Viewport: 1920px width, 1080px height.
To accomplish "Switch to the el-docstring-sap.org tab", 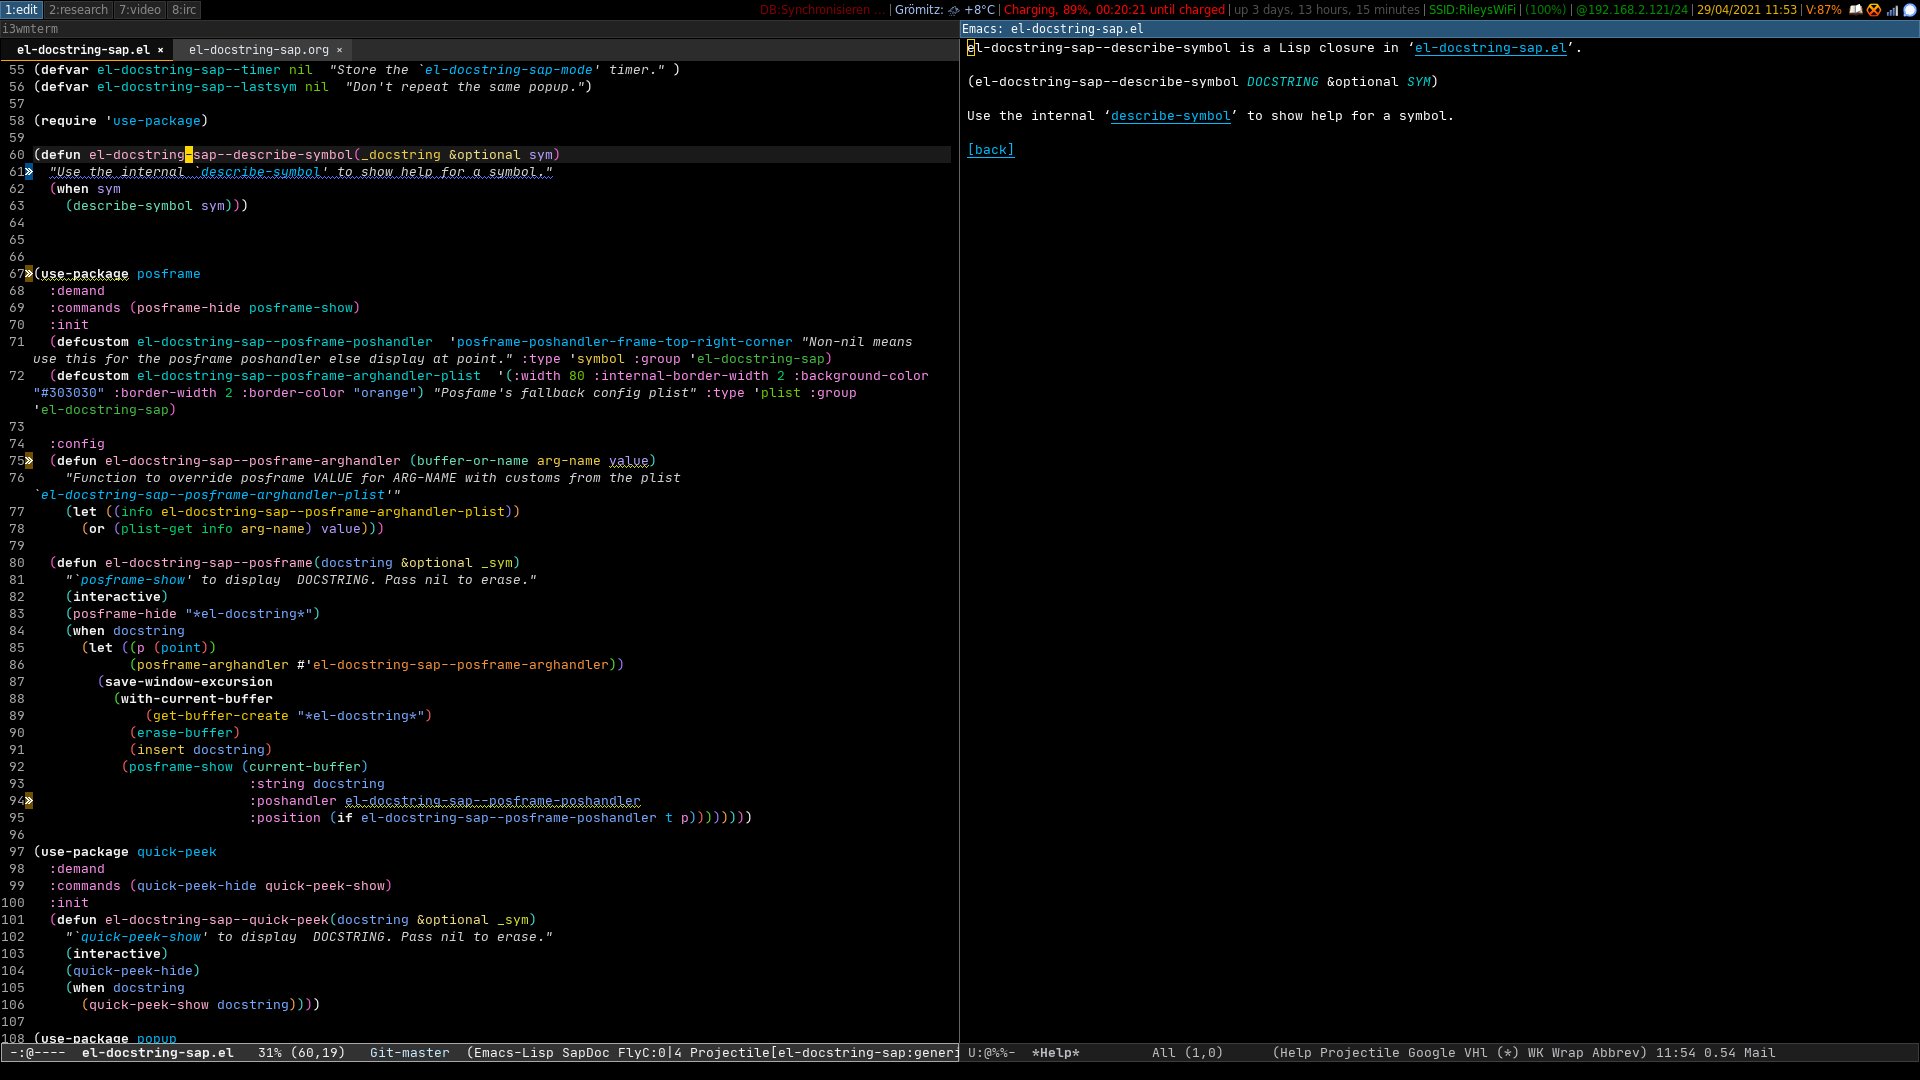I will [258, 50].
